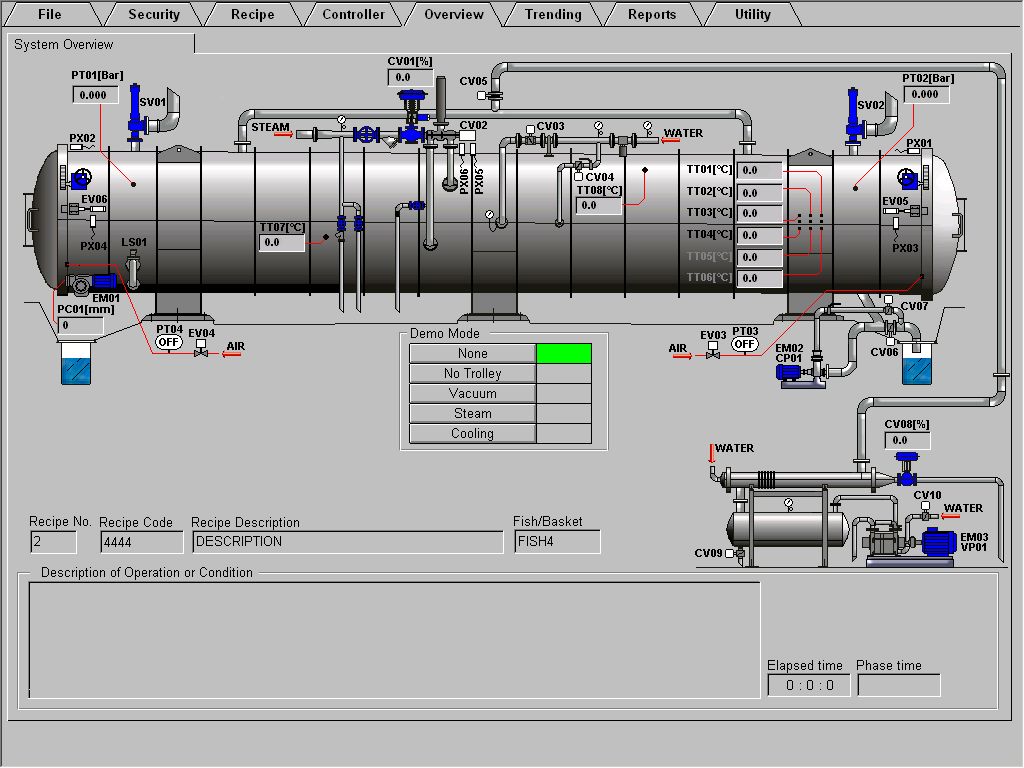
Task: Click the Recipe Description input field
Action: (x=347, y=542)
